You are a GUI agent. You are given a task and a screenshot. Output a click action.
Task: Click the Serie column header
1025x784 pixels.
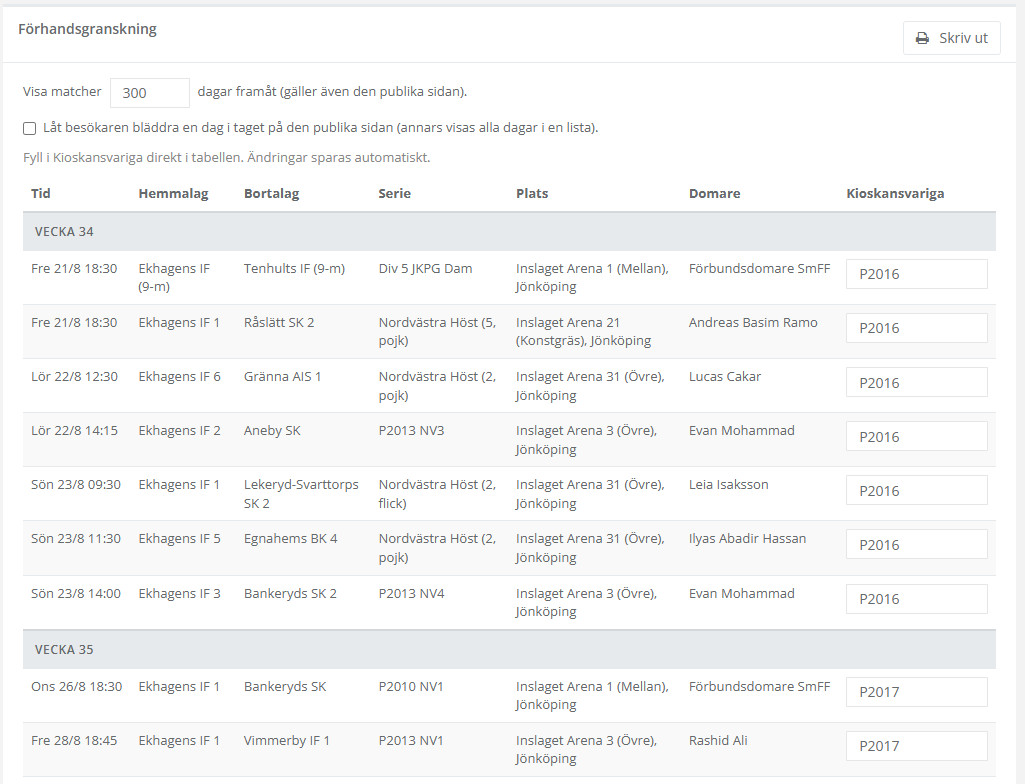coord(394,194)
